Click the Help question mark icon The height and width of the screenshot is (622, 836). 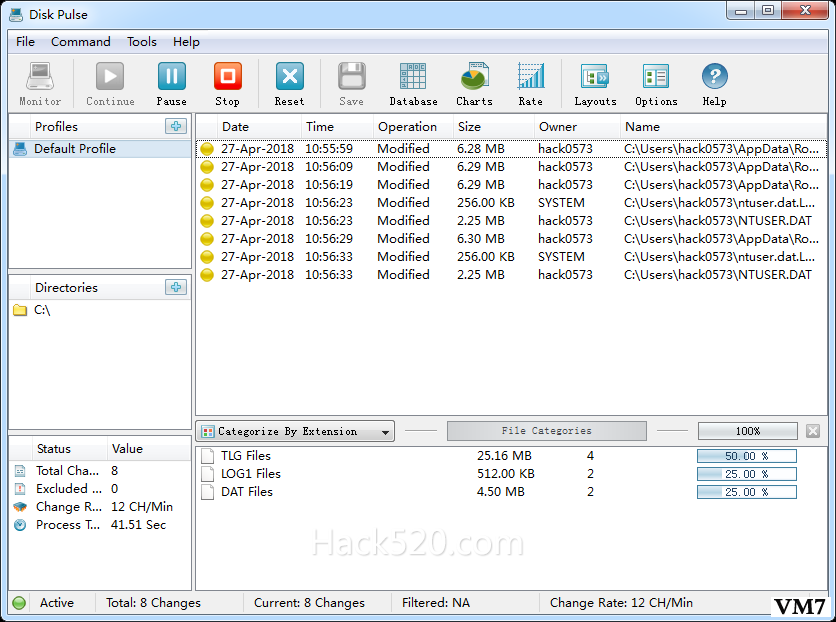click(x=714, y=76)
